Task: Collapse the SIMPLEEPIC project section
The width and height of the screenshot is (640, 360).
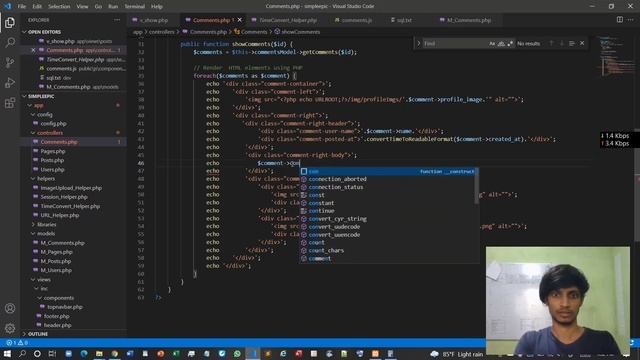Action: [73, 96]
